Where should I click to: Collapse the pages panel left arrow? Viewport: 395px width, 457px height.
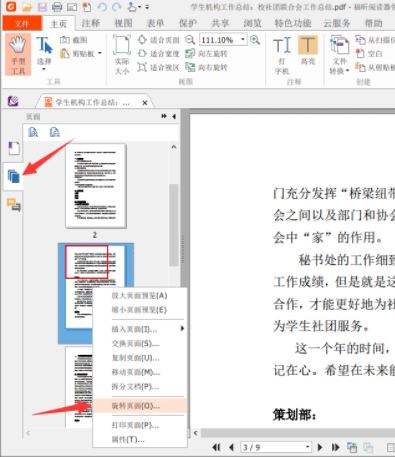(174, 116)
